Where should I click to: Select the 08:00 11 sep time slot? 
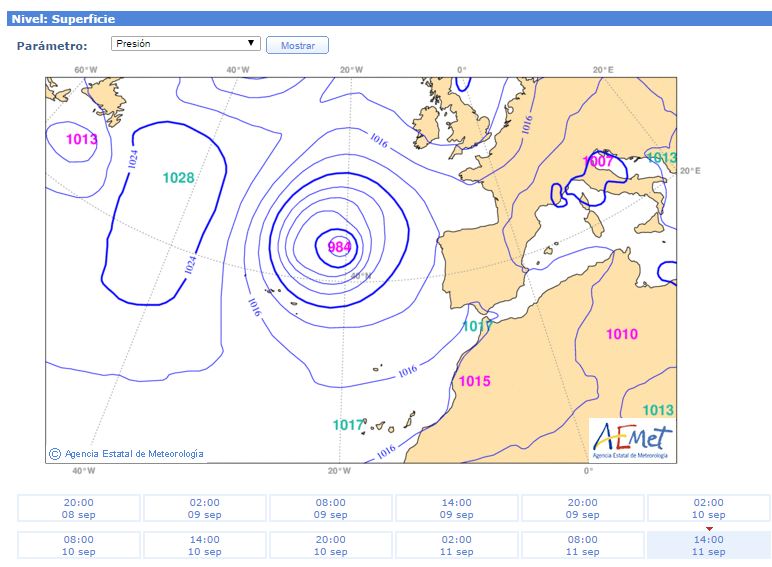pos(583,545)
